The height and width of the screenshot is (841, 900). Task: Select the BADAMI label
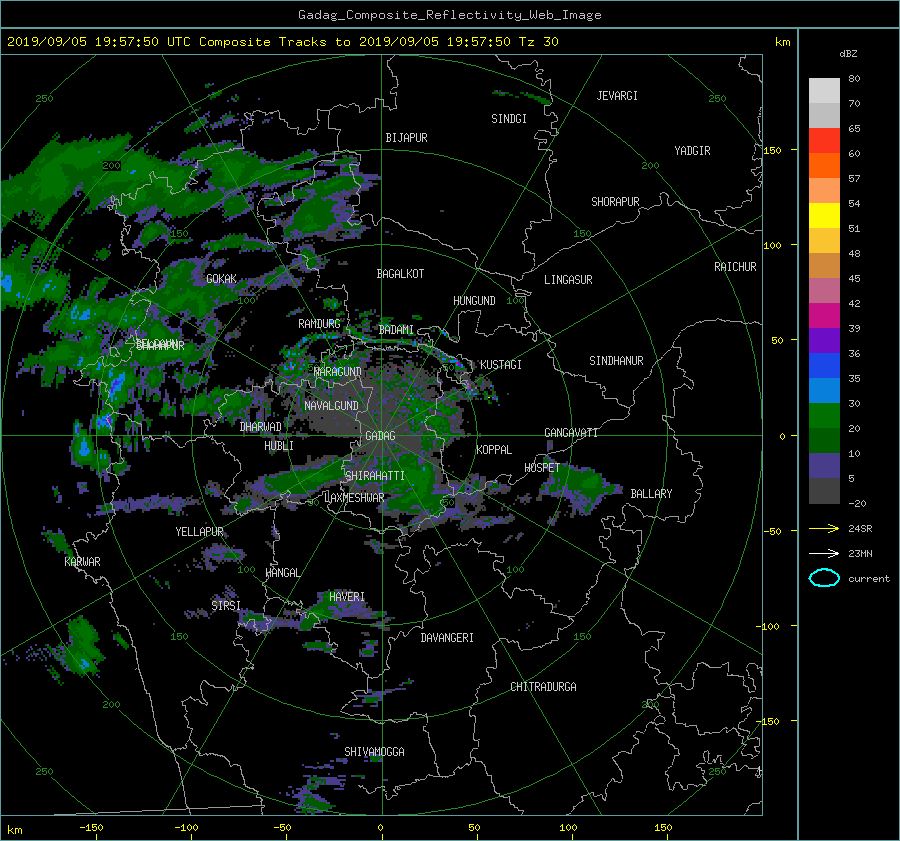click(396, 330)
